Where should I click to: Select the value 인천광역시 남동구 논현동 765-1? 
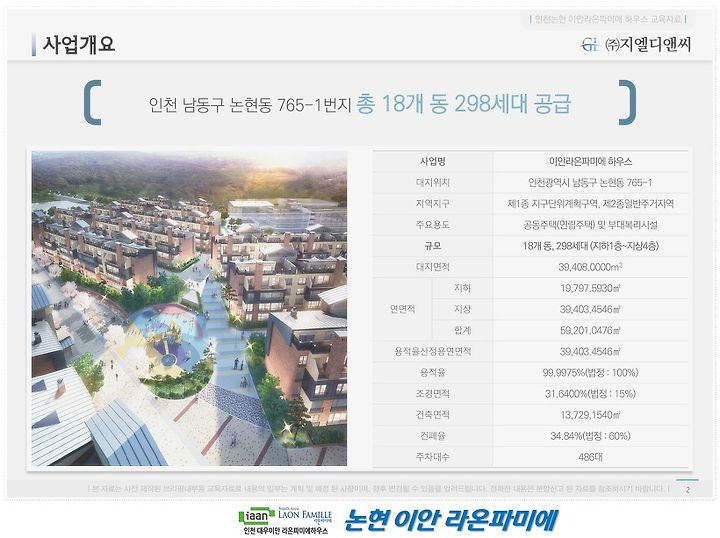590,183
